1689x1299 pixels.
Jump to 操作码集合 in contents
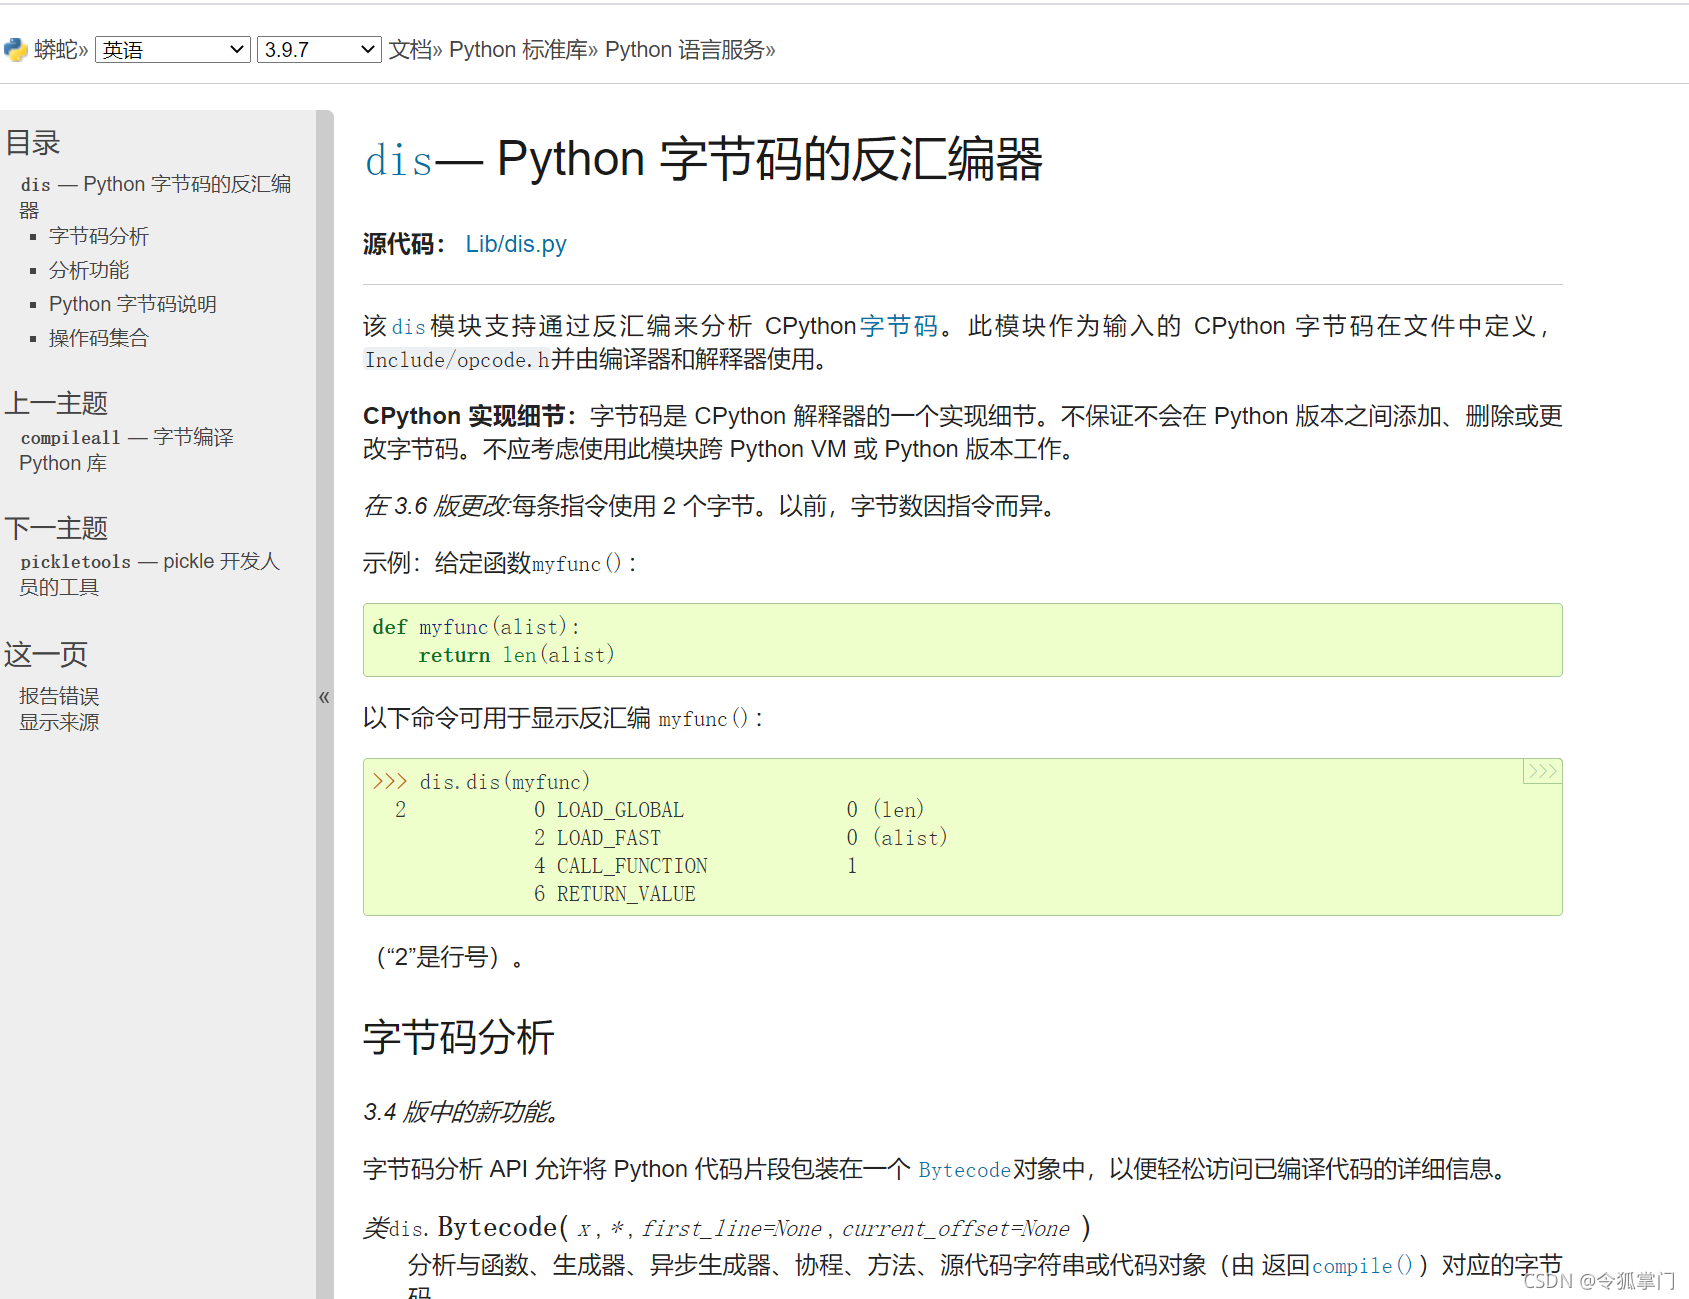point(99,338)
